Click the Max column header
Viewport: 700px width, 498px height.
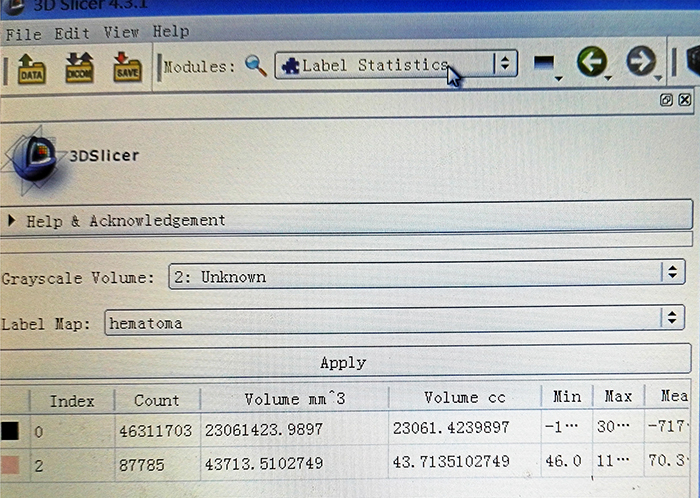click(x=618, y=395)
